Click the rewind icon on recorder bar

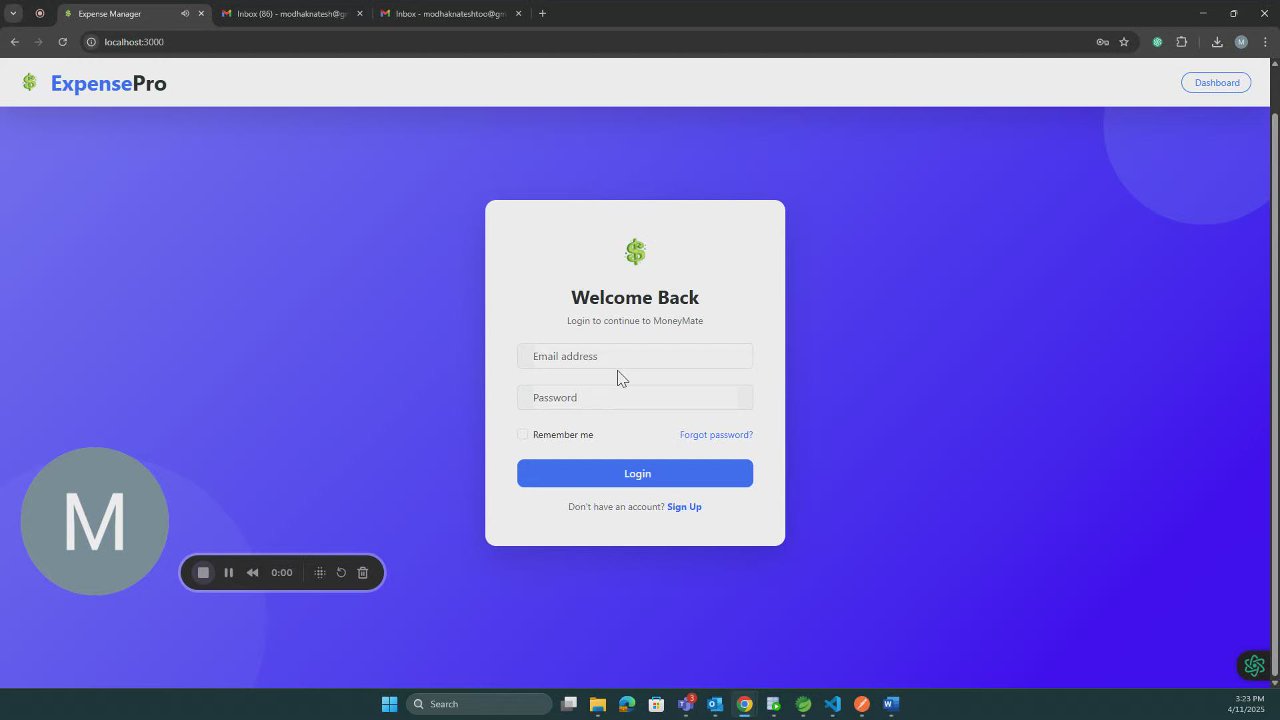(253, 573)
